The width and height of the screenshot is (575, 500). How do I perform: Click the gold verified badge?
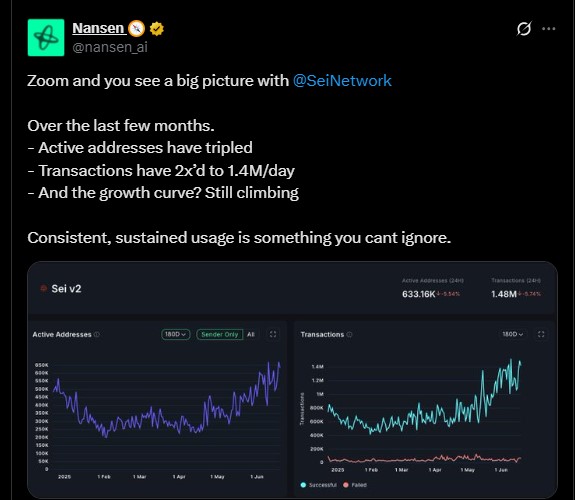(157, 29)
